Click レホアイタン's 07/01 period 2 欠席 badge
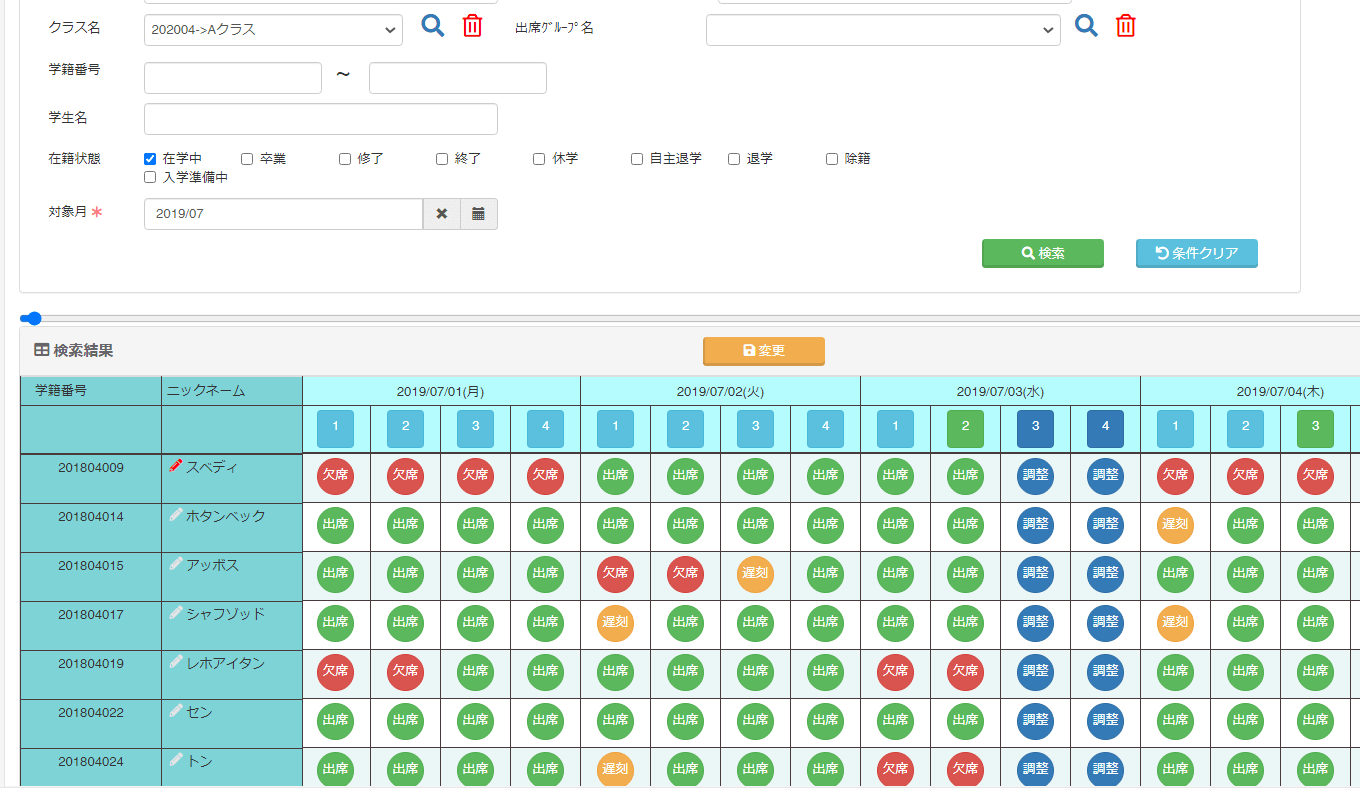Screen dimensions: 1360x789 (406, 672)
